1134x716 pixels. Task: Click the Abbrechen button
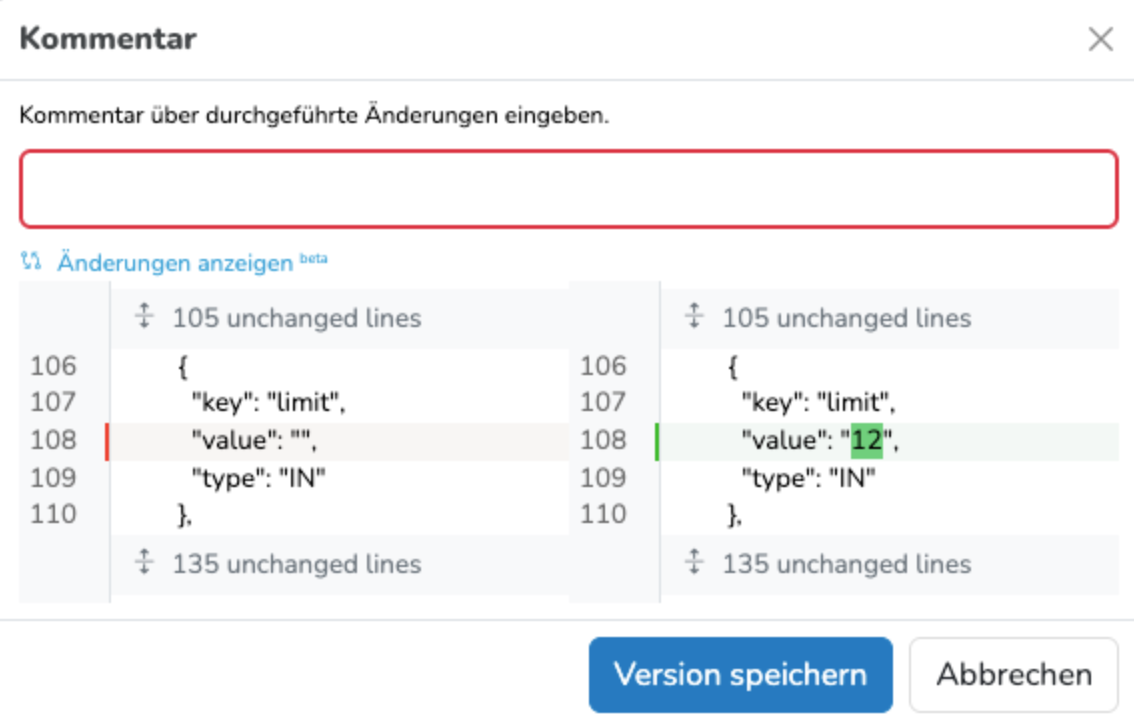pyautogui.click(x=1013, y=674)
